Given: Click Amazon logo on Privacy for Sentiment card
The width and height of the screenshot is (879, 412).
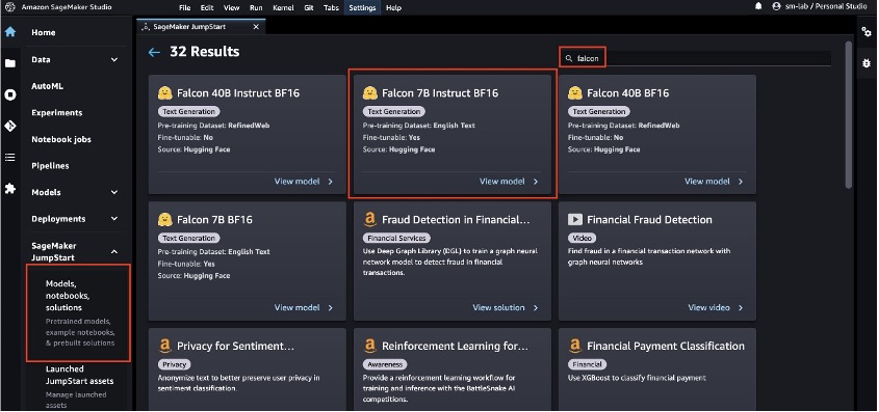Looking at the screenshot, I should point(165,346).
